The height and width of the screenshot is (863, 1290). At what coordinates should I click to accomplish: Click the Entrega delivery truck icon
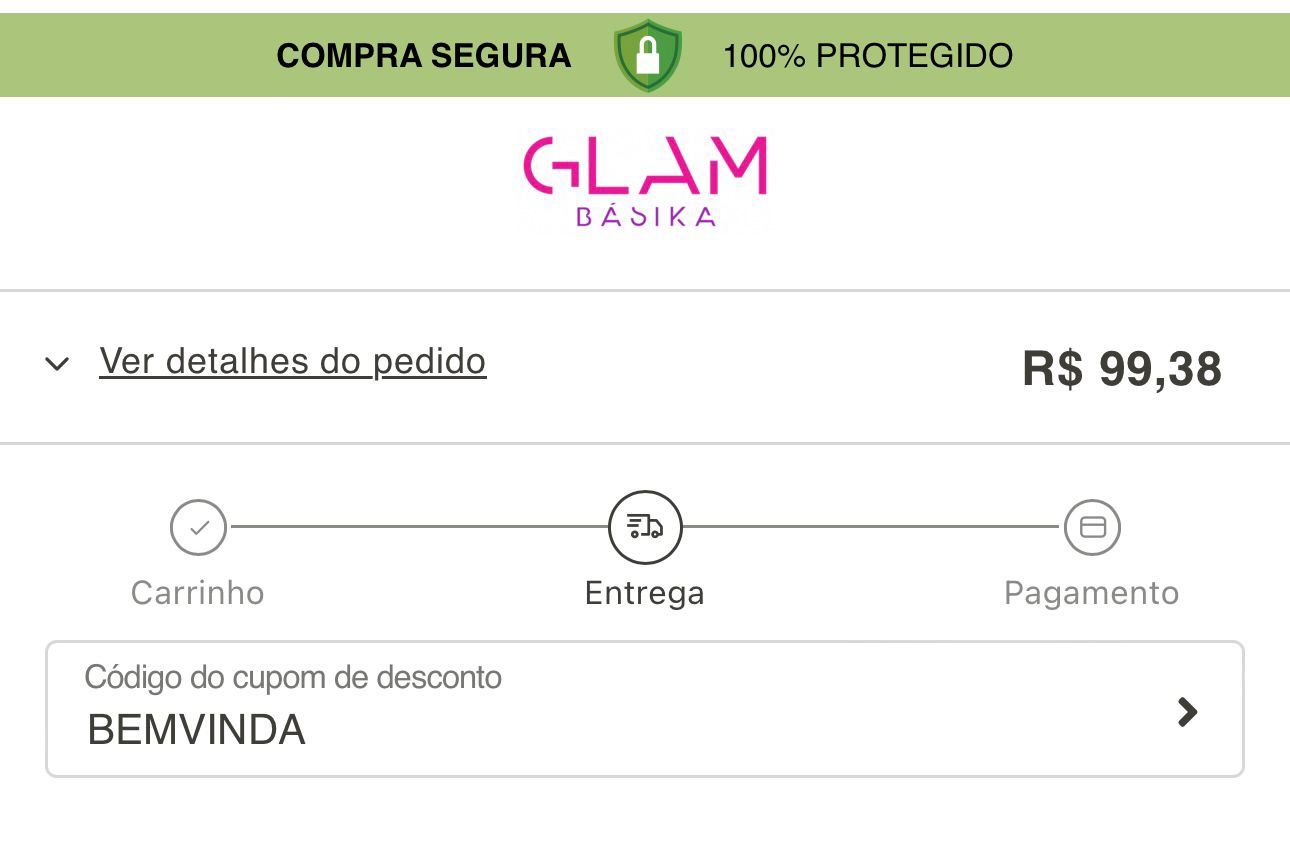coord(645,527)
